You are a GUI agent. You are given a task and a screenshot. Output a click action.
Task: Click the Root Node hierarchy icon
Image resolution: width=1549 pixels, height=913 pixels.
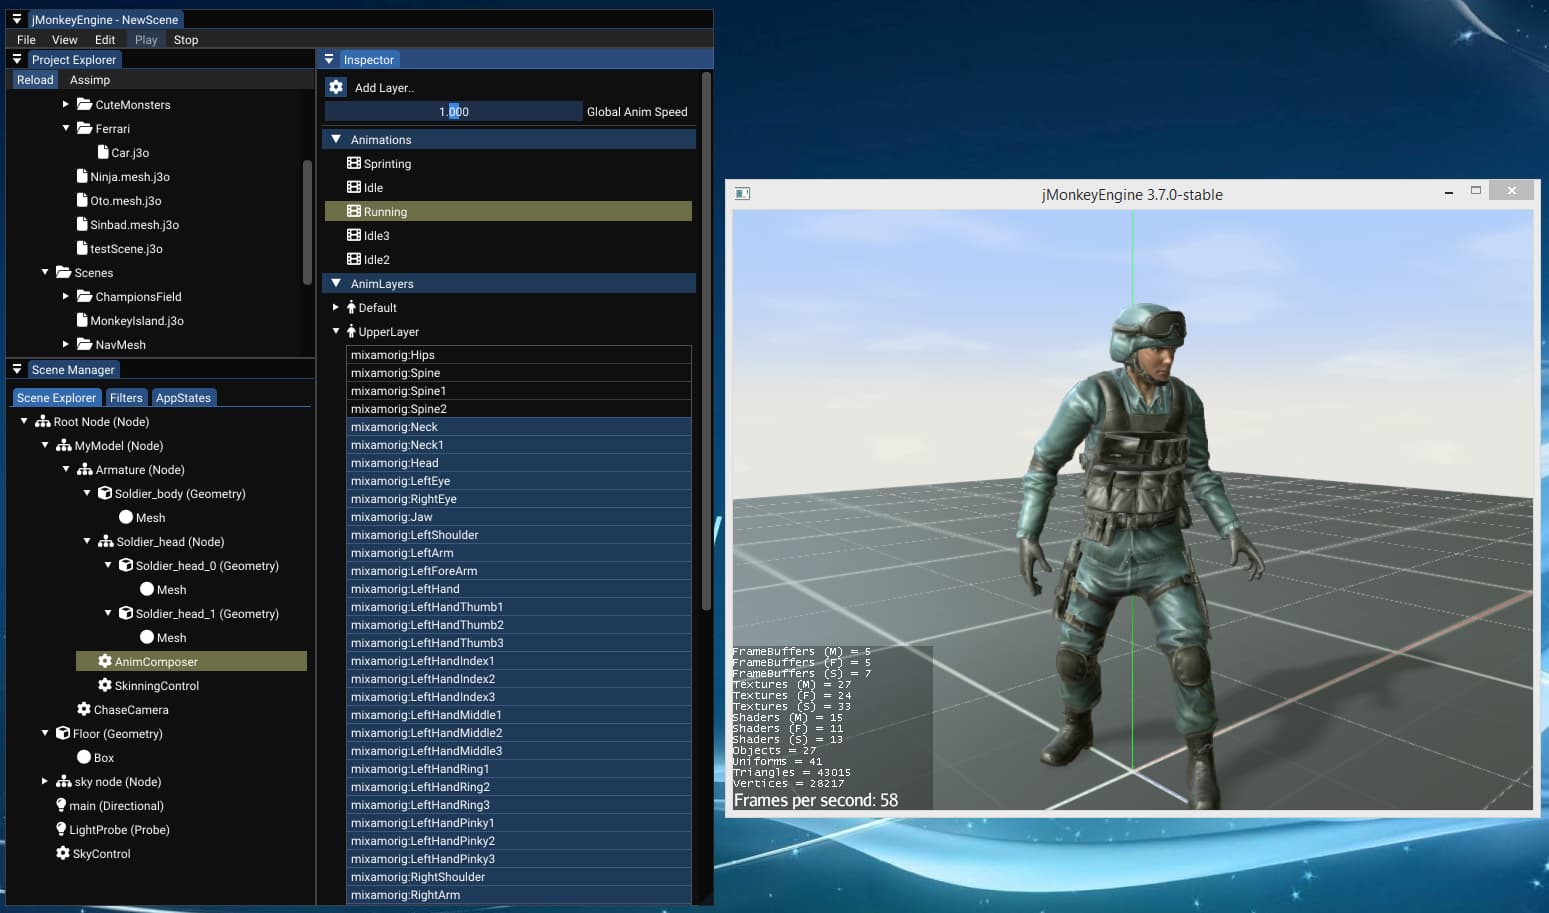pos(43,421)
